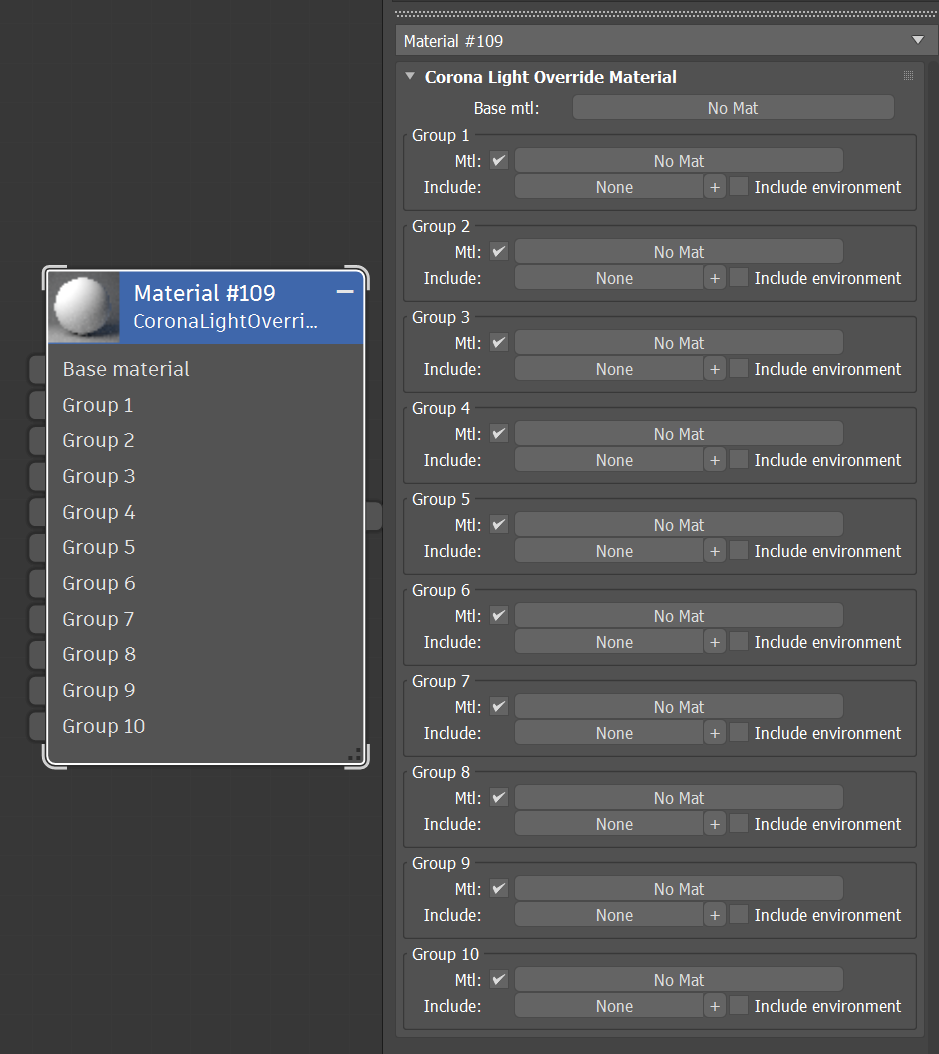939x1054 pixels.
Task: Click the node's output socket on right edge
Action: [374, 516]
